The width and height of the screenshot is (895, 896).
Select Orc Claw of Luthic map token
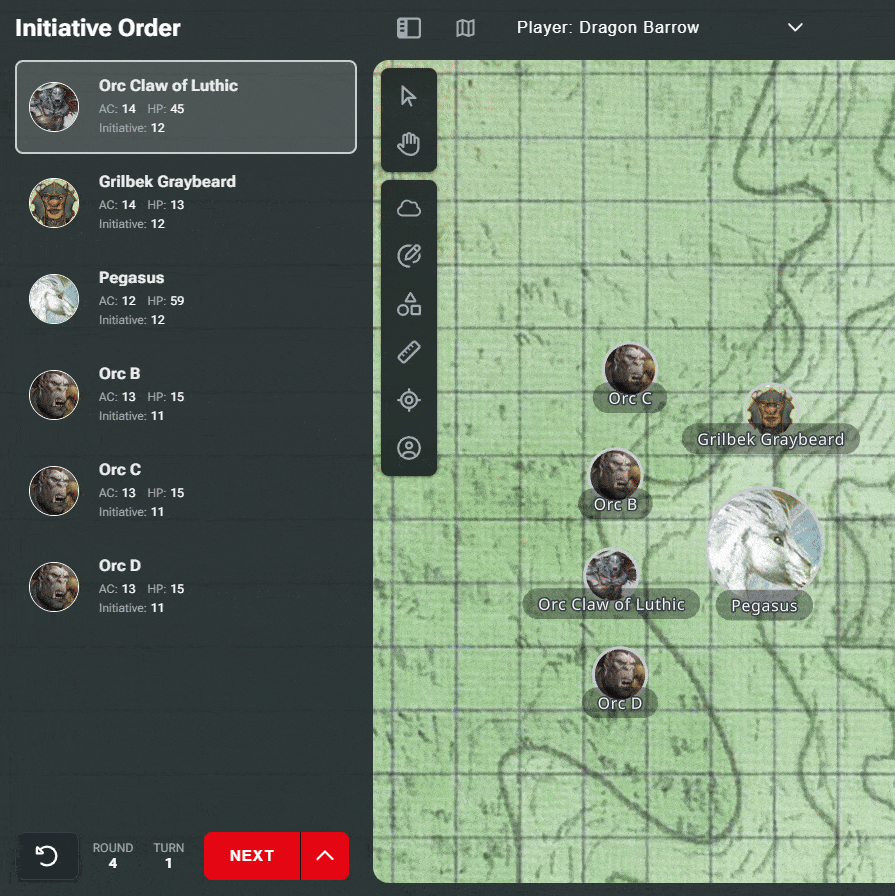pos(611,575)
